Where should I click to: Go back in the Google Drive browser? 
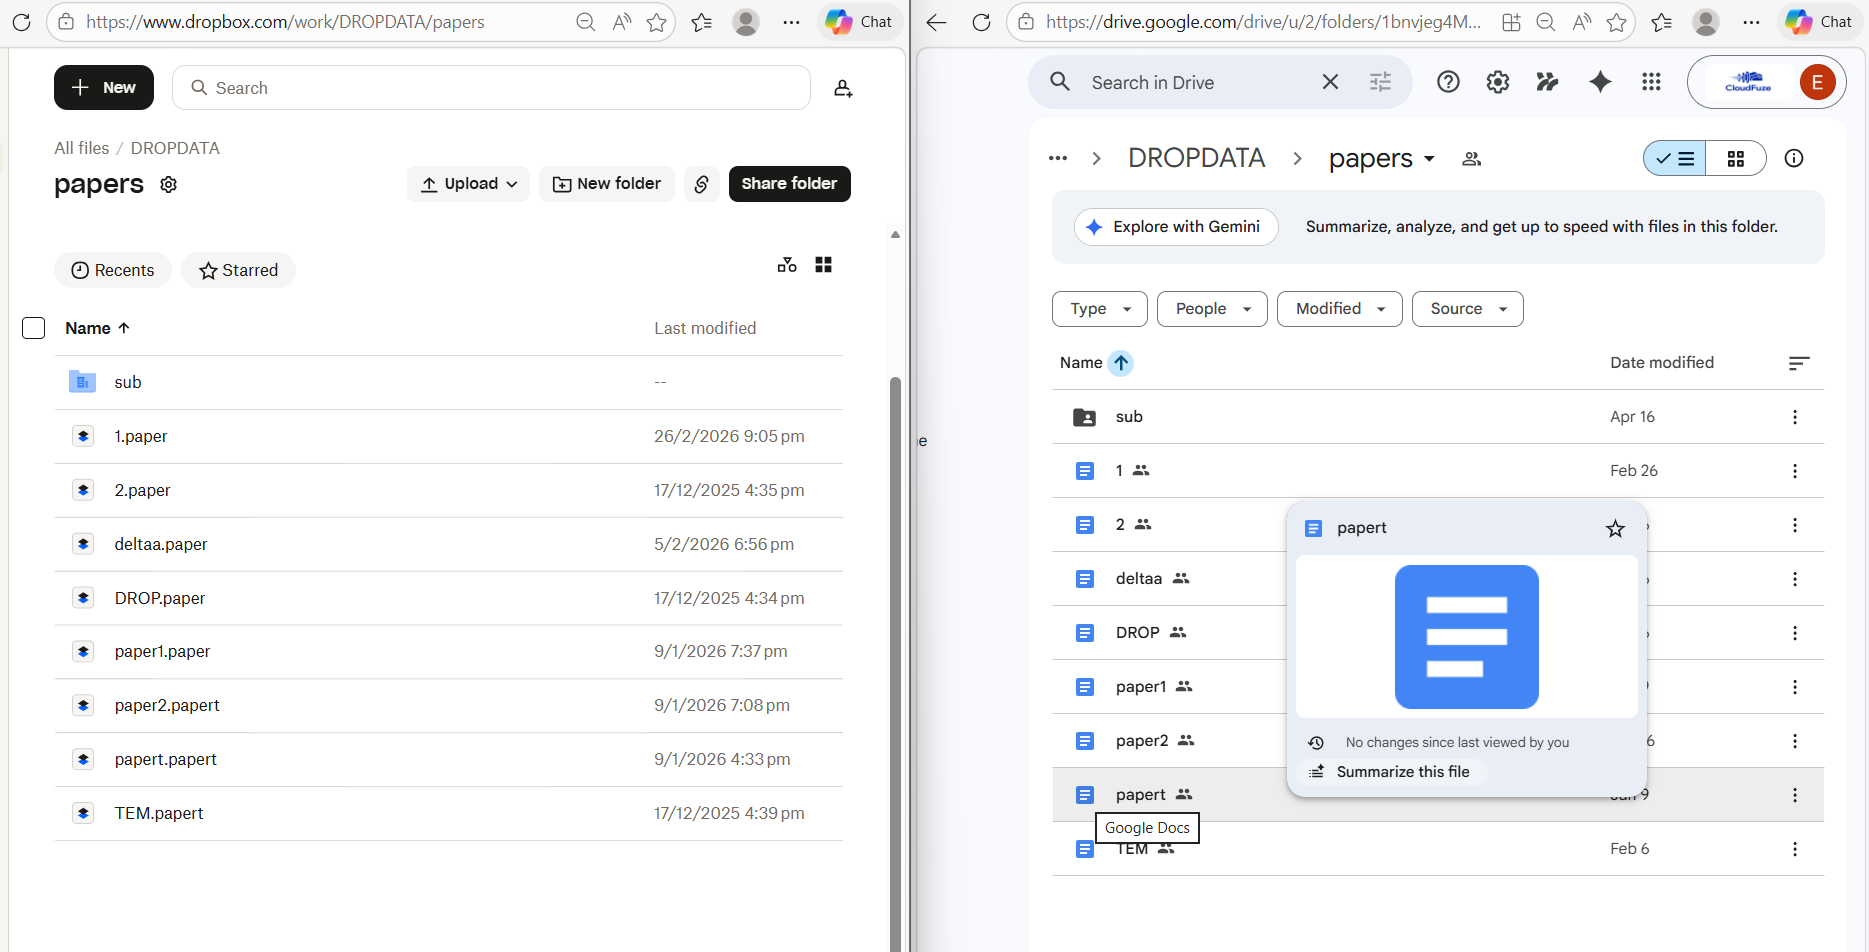pos(936,22)
